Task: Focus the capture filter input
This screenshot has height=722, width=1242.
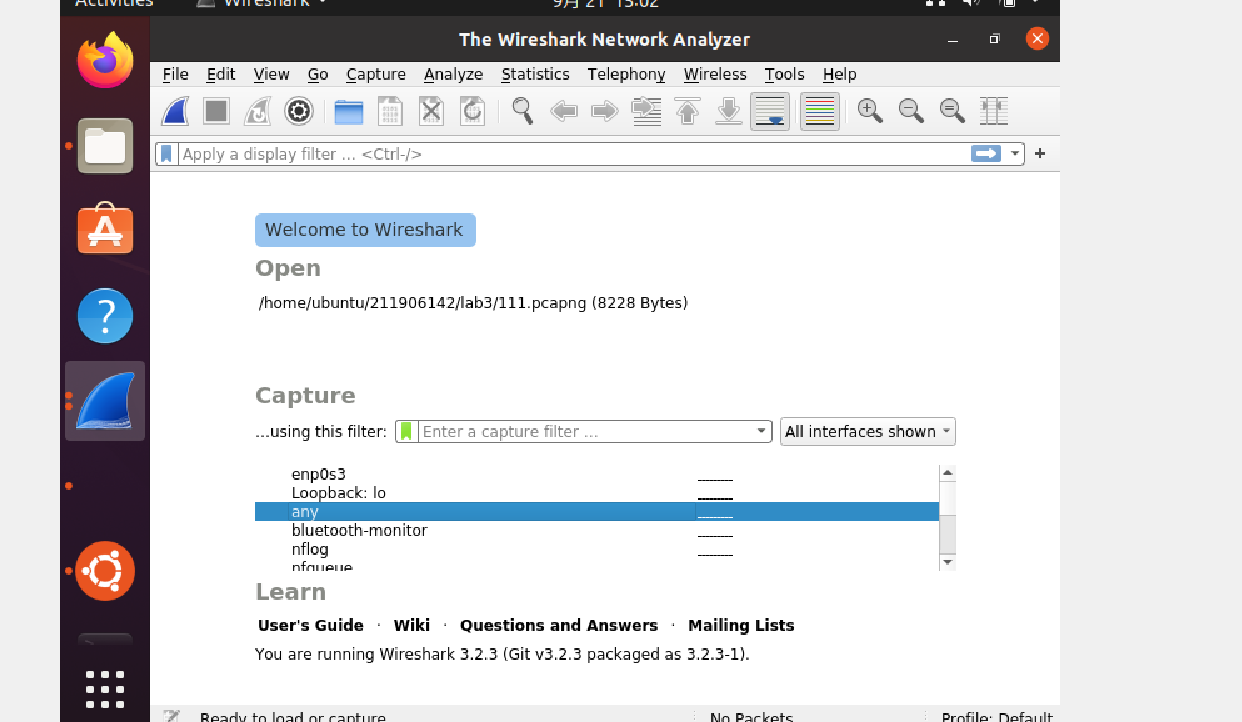Action: click(585, 432)
